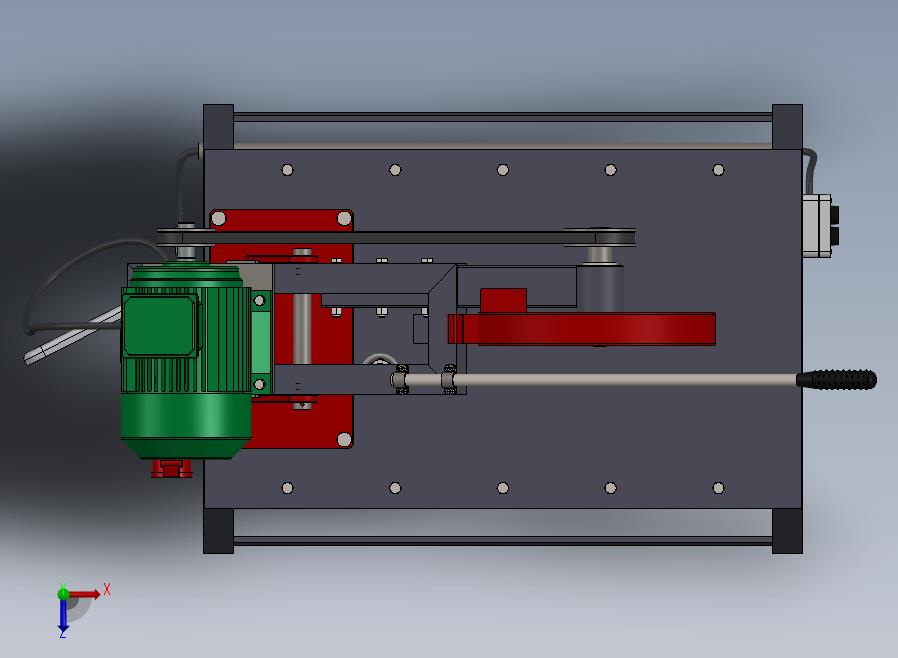Select the long grey lever rod
This screenshot has height=658, width=898.
pyautogui.click(x=596, y=379)
